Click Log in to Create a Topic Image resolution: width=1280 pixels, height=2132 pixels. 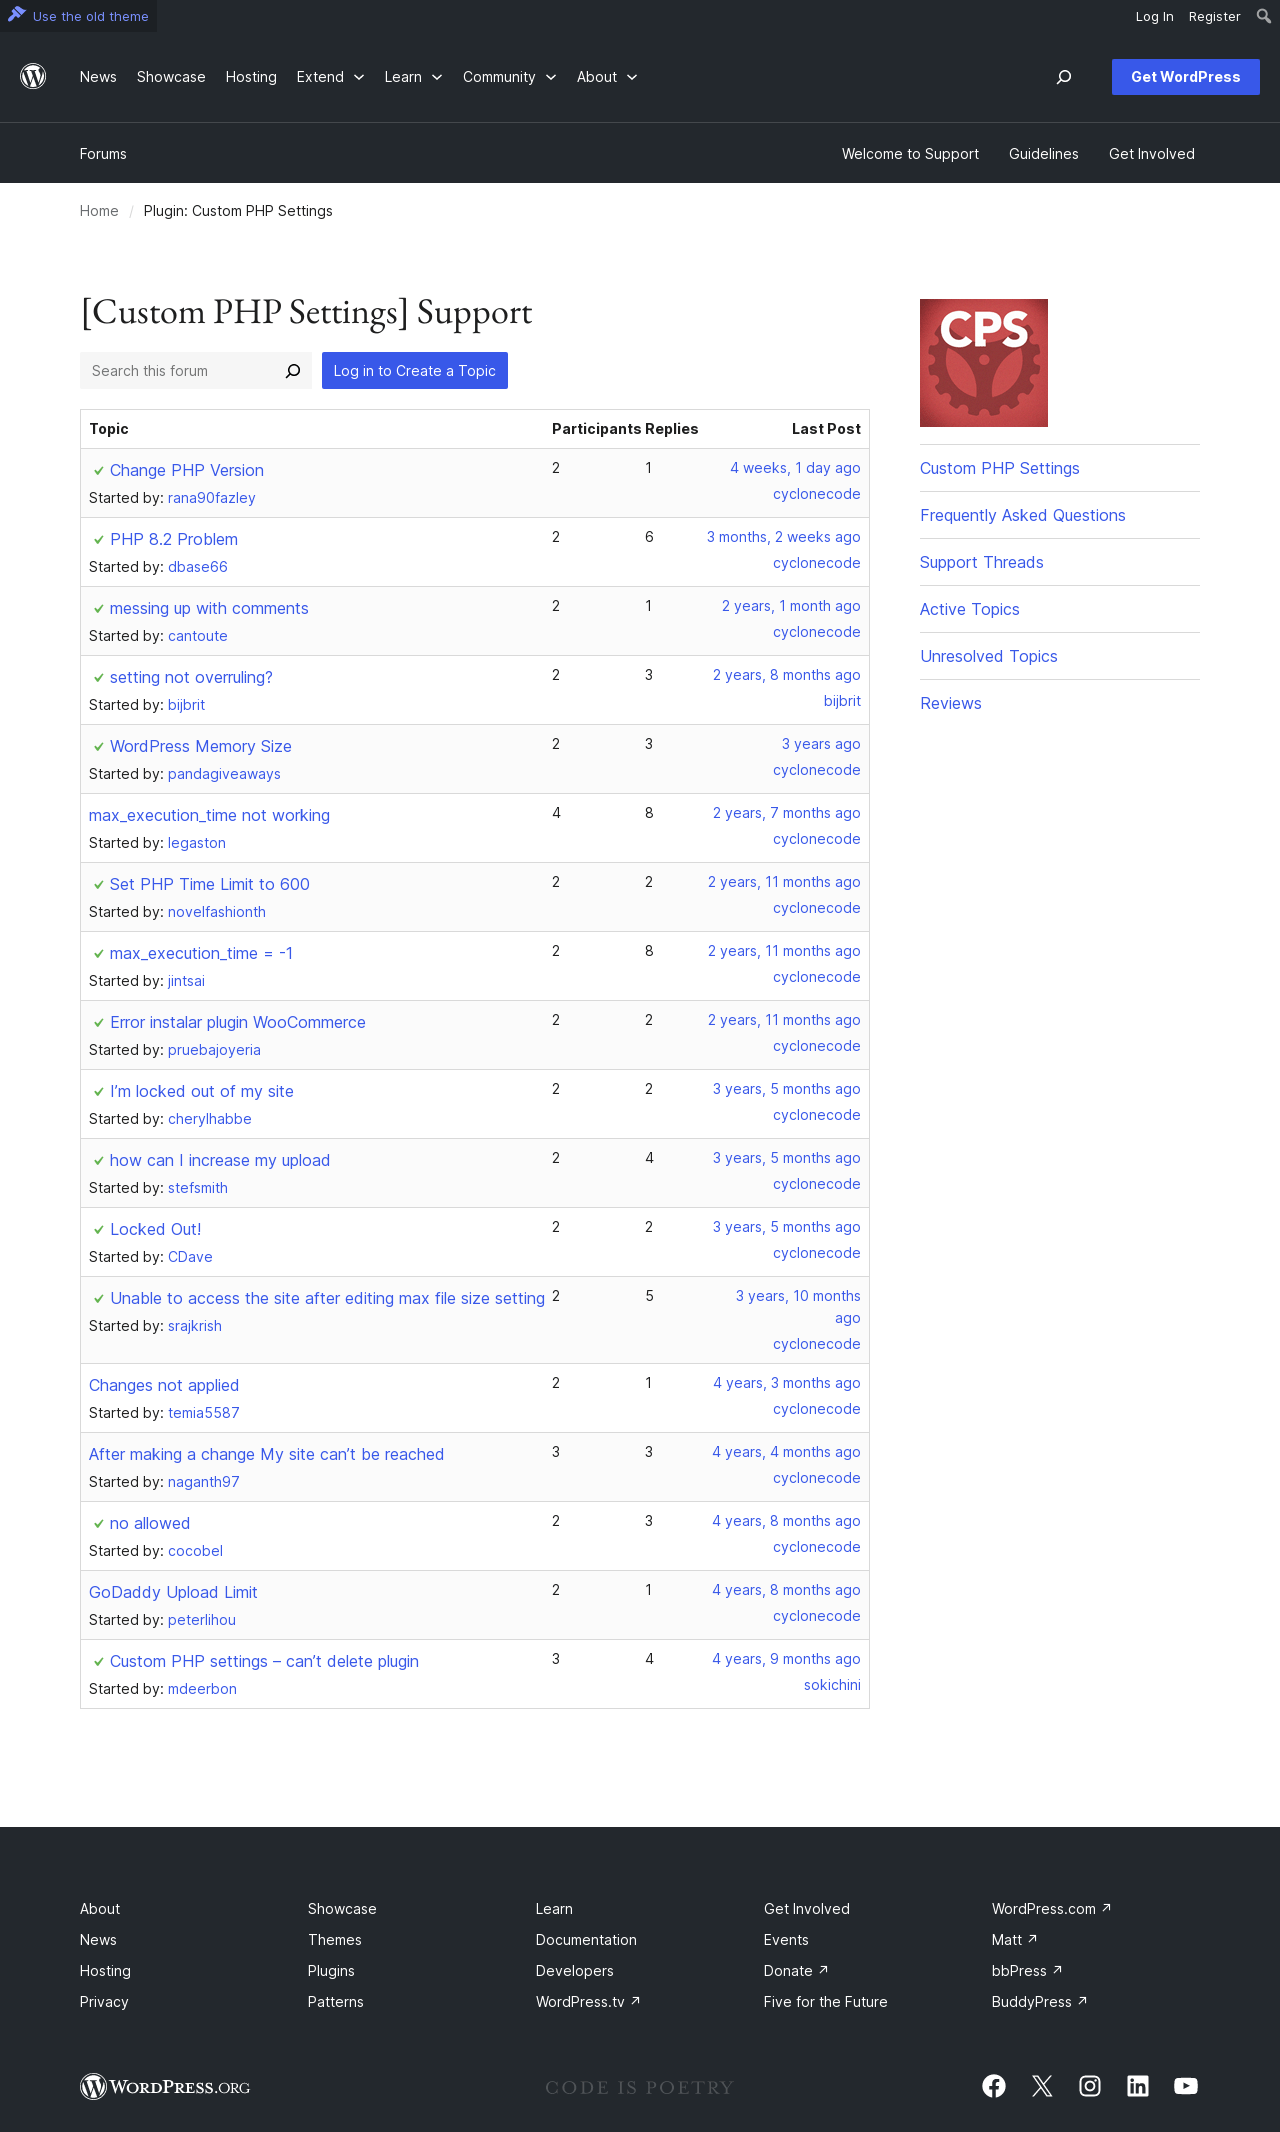click(415, 371)
